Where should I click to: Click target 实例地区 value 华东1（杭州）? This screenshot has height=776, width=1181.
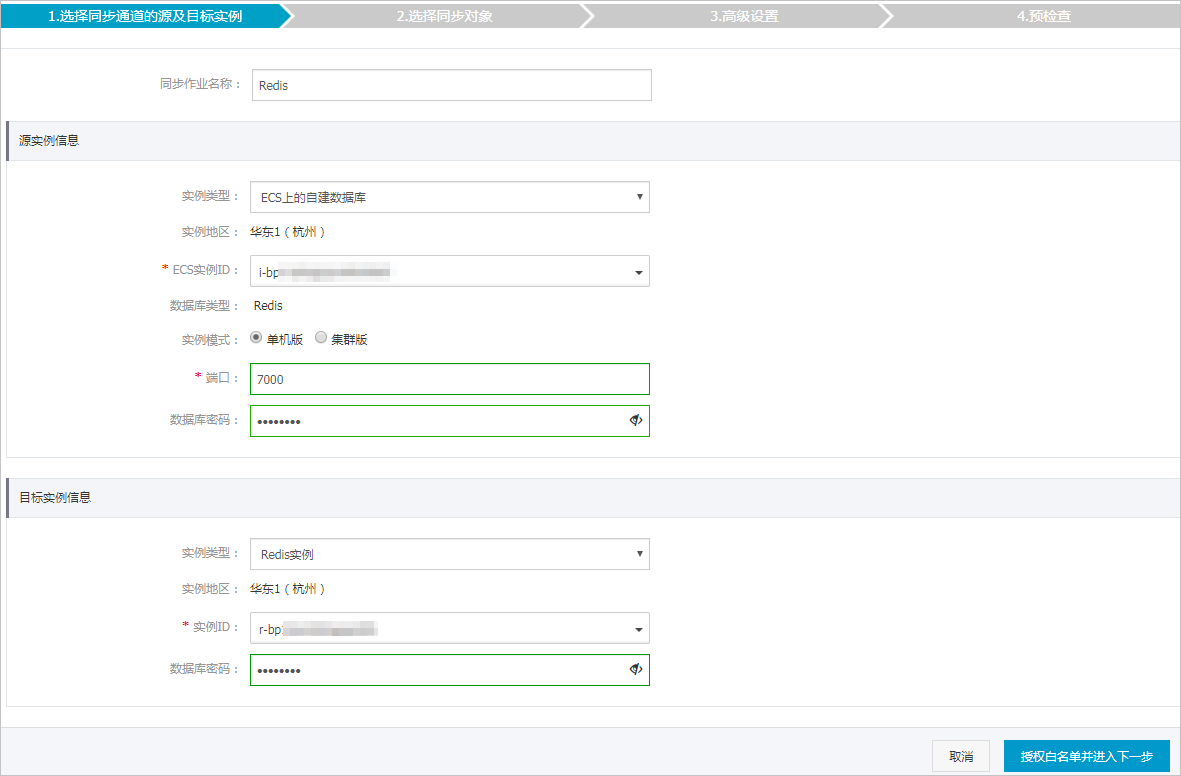[x=288, y=589]
